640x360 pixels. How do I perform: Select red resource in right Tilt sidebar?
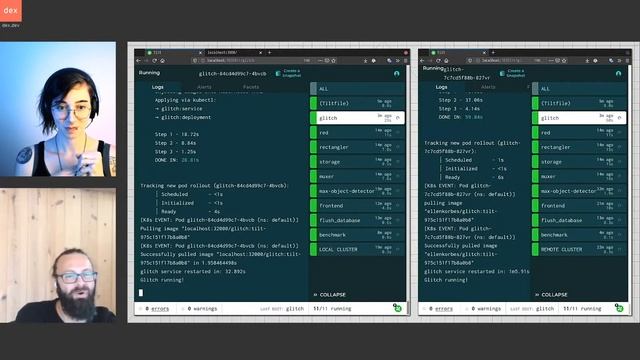(x=579, y=133)
